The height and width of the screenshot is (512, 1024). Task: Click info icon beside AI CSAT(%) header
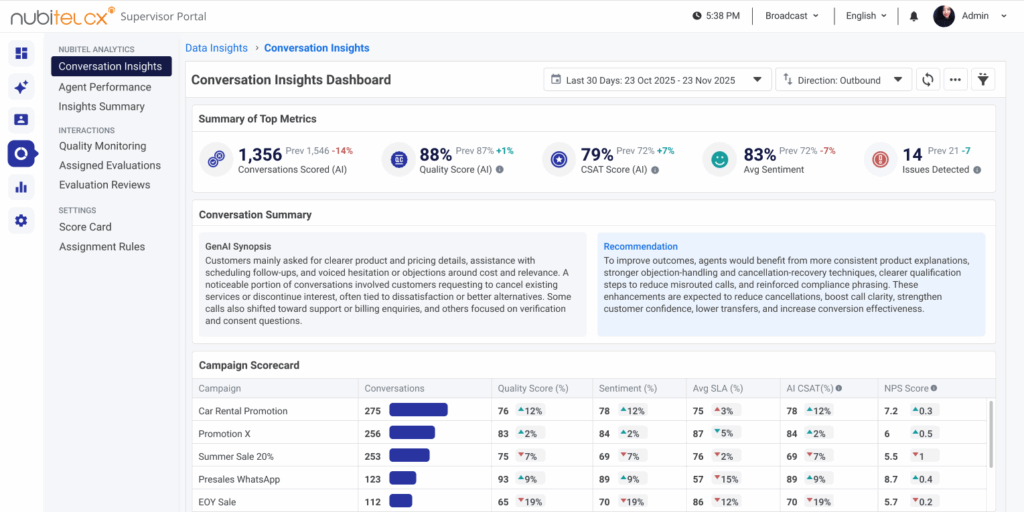[839, 388]
